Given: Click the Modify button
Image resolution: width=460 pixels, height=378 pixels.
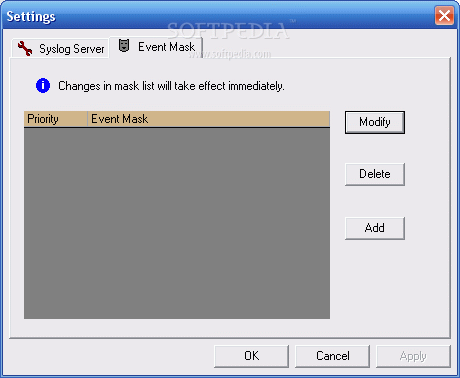Looking at the screenshot, I should pyautogui.click(x=375, y=122).
